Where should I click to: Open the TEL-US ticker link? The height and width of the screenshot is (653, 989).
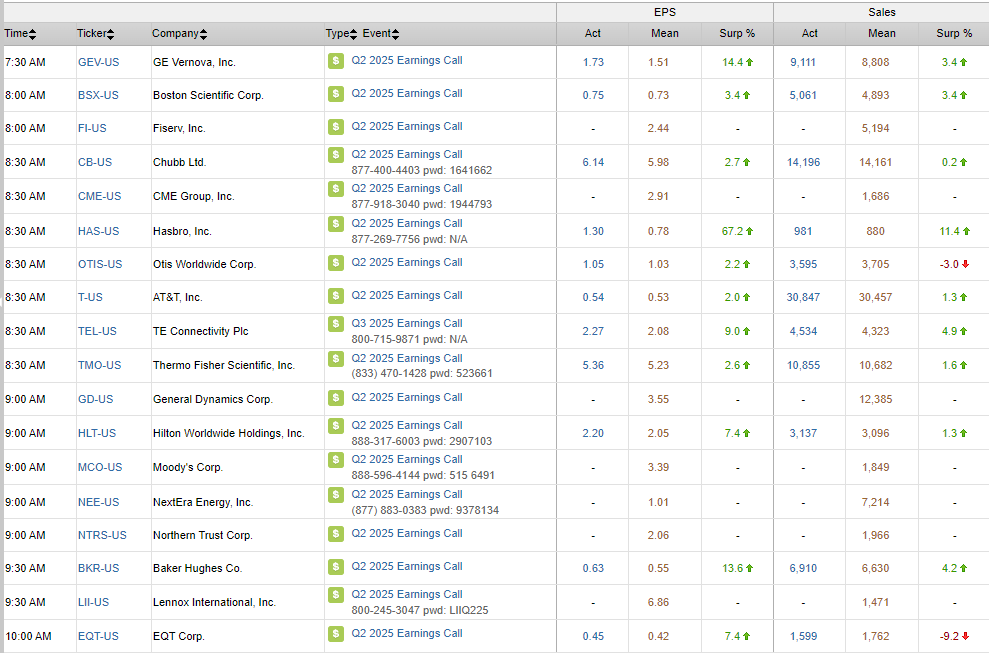pyautogui.click(x=97, y=331)
